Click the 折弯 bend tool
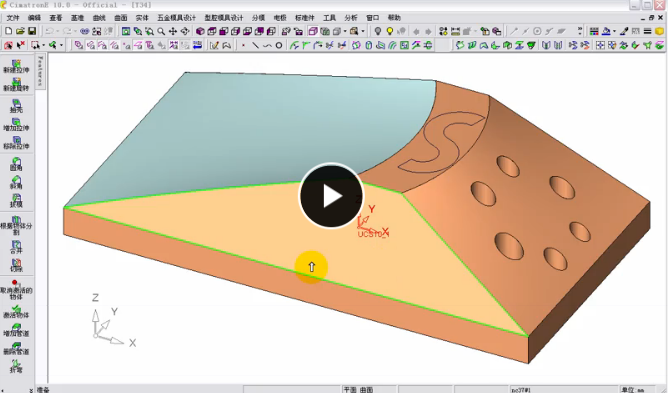This screenshot has width=668, height=393. (x=16, y=366)
